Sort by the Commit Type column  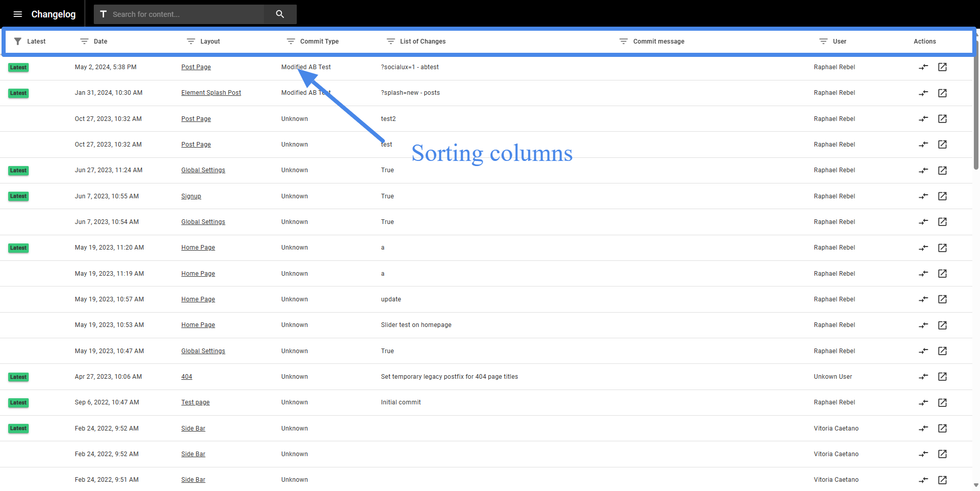coord(313,42)
